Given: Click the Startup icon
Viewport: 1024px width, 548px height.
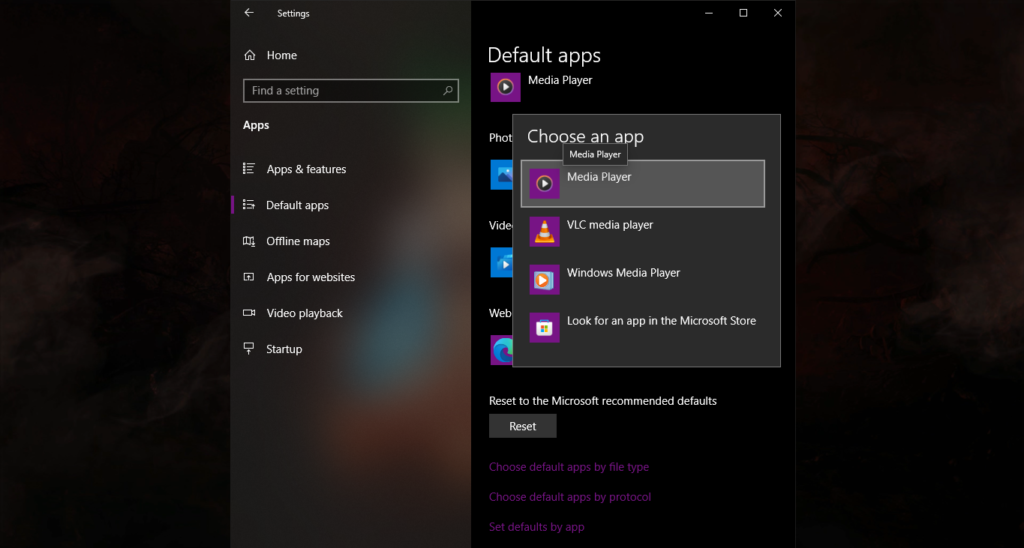Looking at the screenshot, I should [249, 349].
